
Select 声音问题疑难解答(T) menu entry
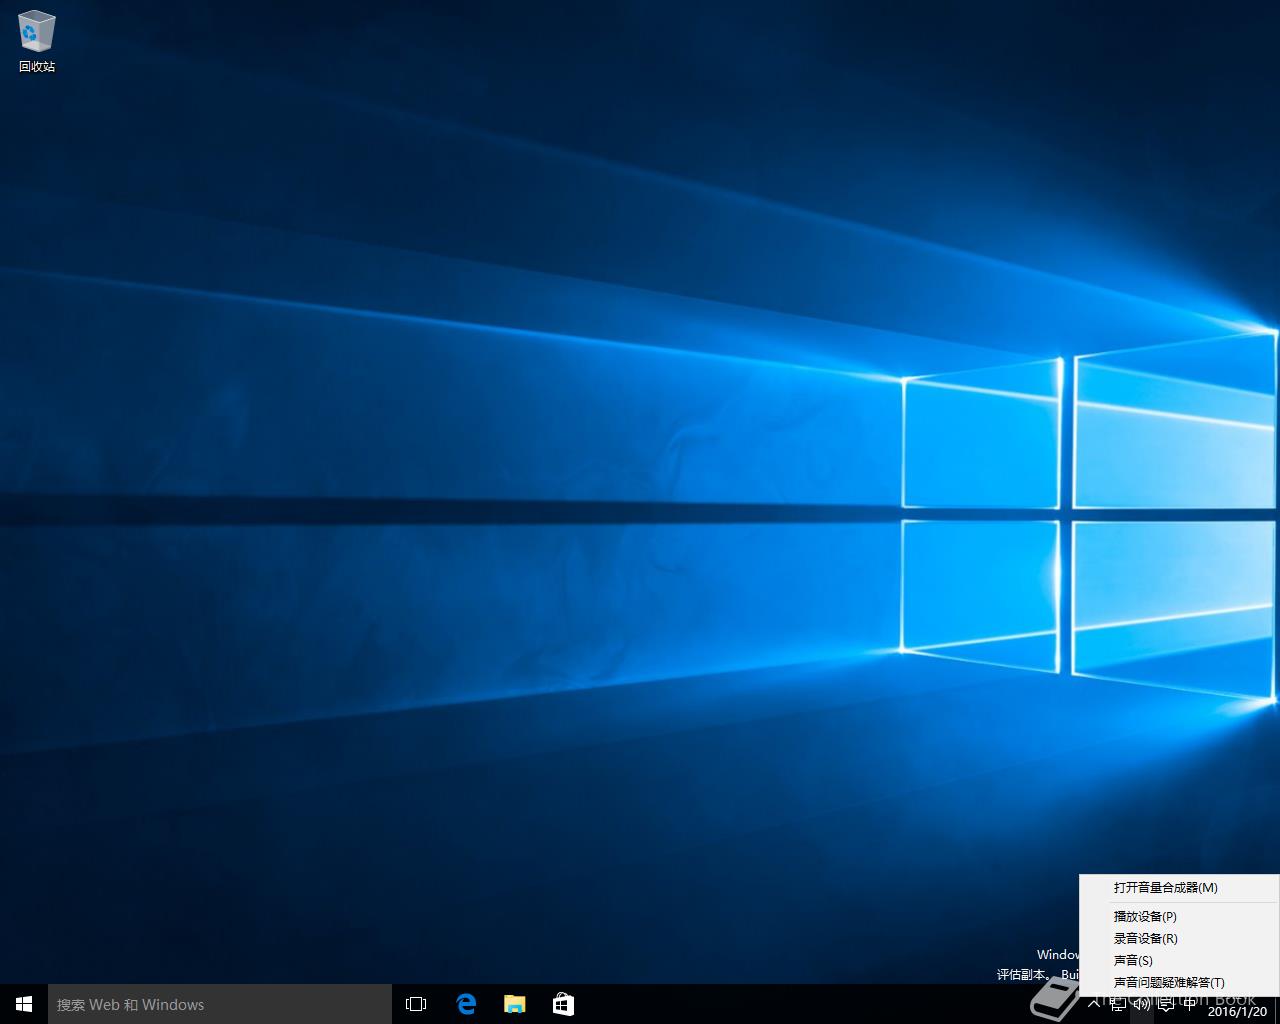(1179, 982)
